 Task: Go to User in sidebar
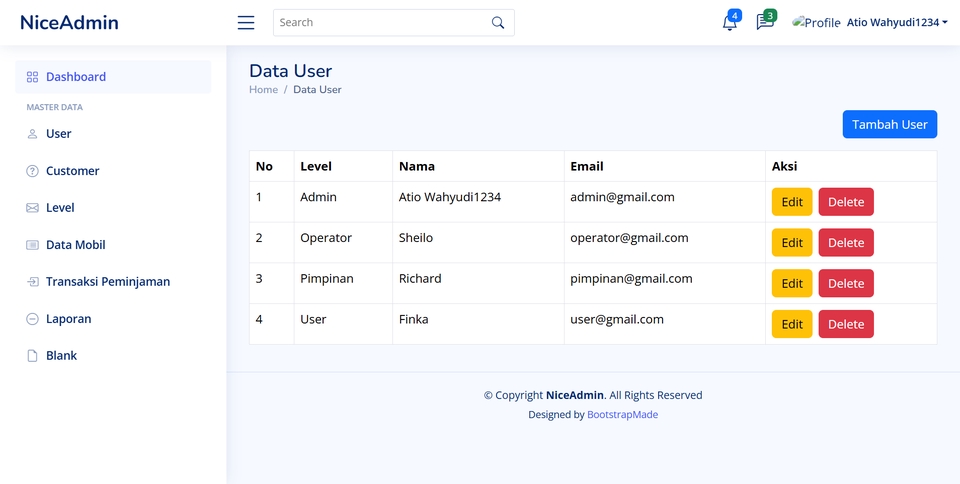tap(113, 134)
